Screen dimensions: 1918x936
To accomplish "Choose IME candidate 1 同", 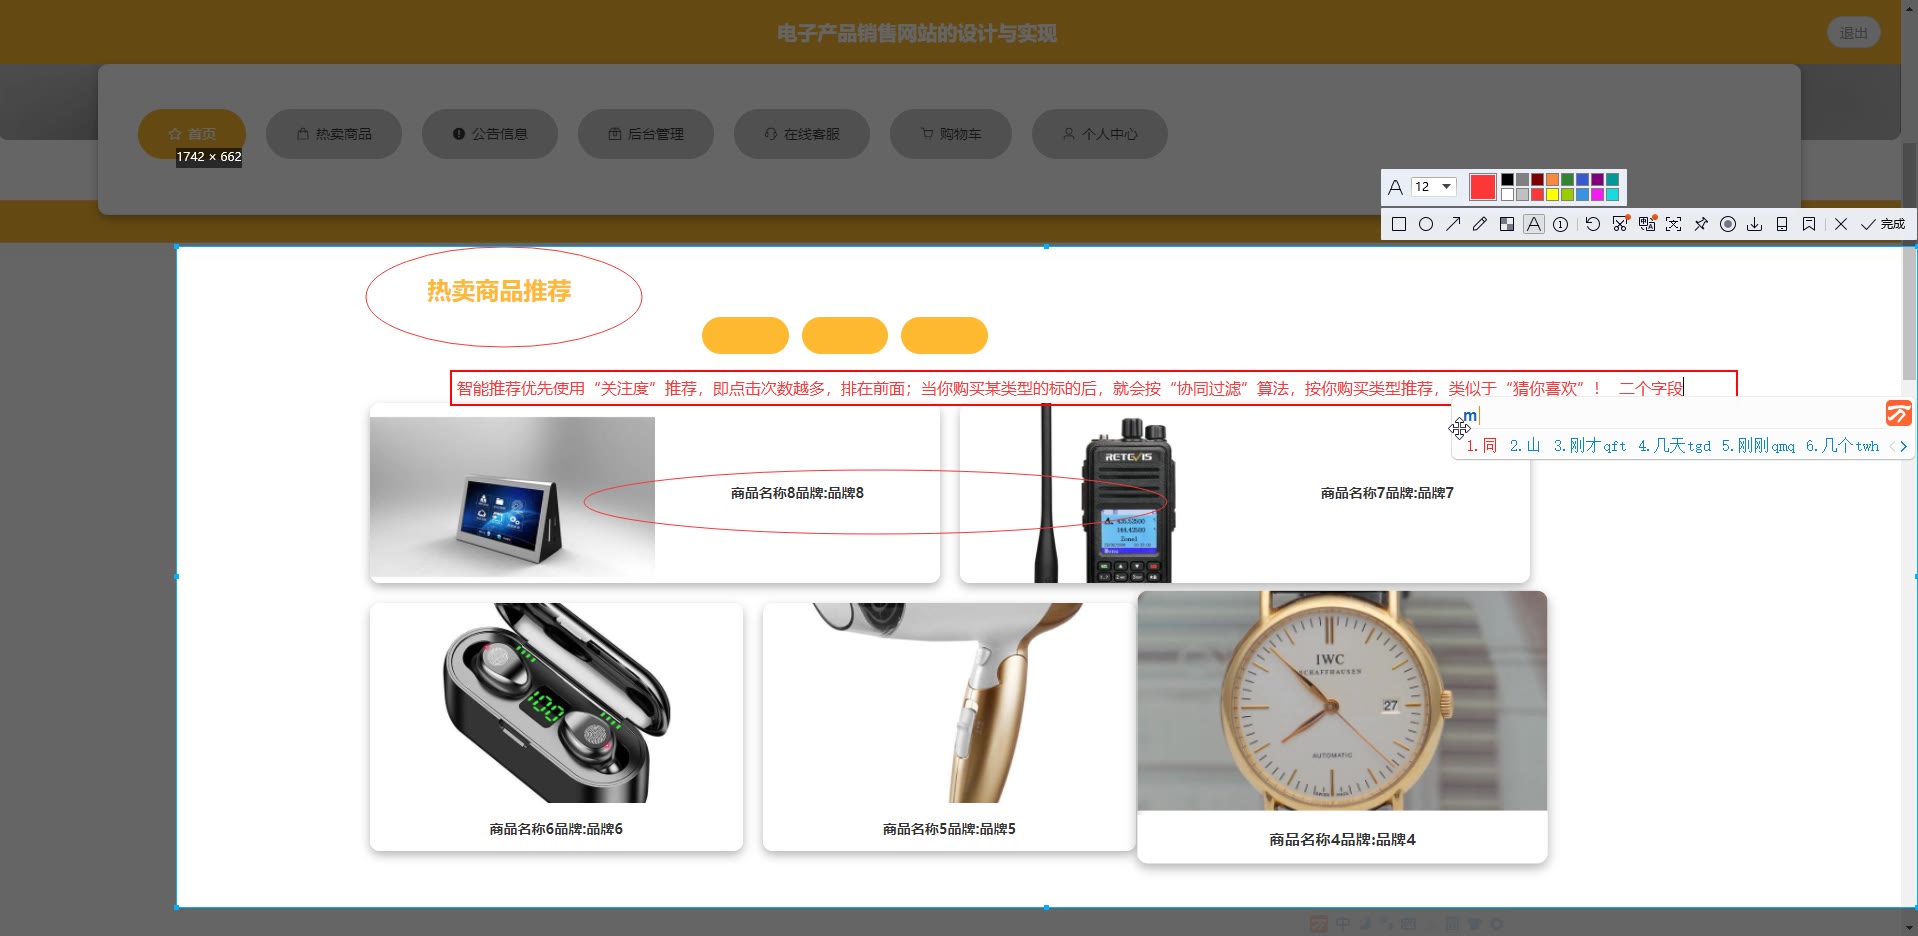I will tap(1482, 446).
